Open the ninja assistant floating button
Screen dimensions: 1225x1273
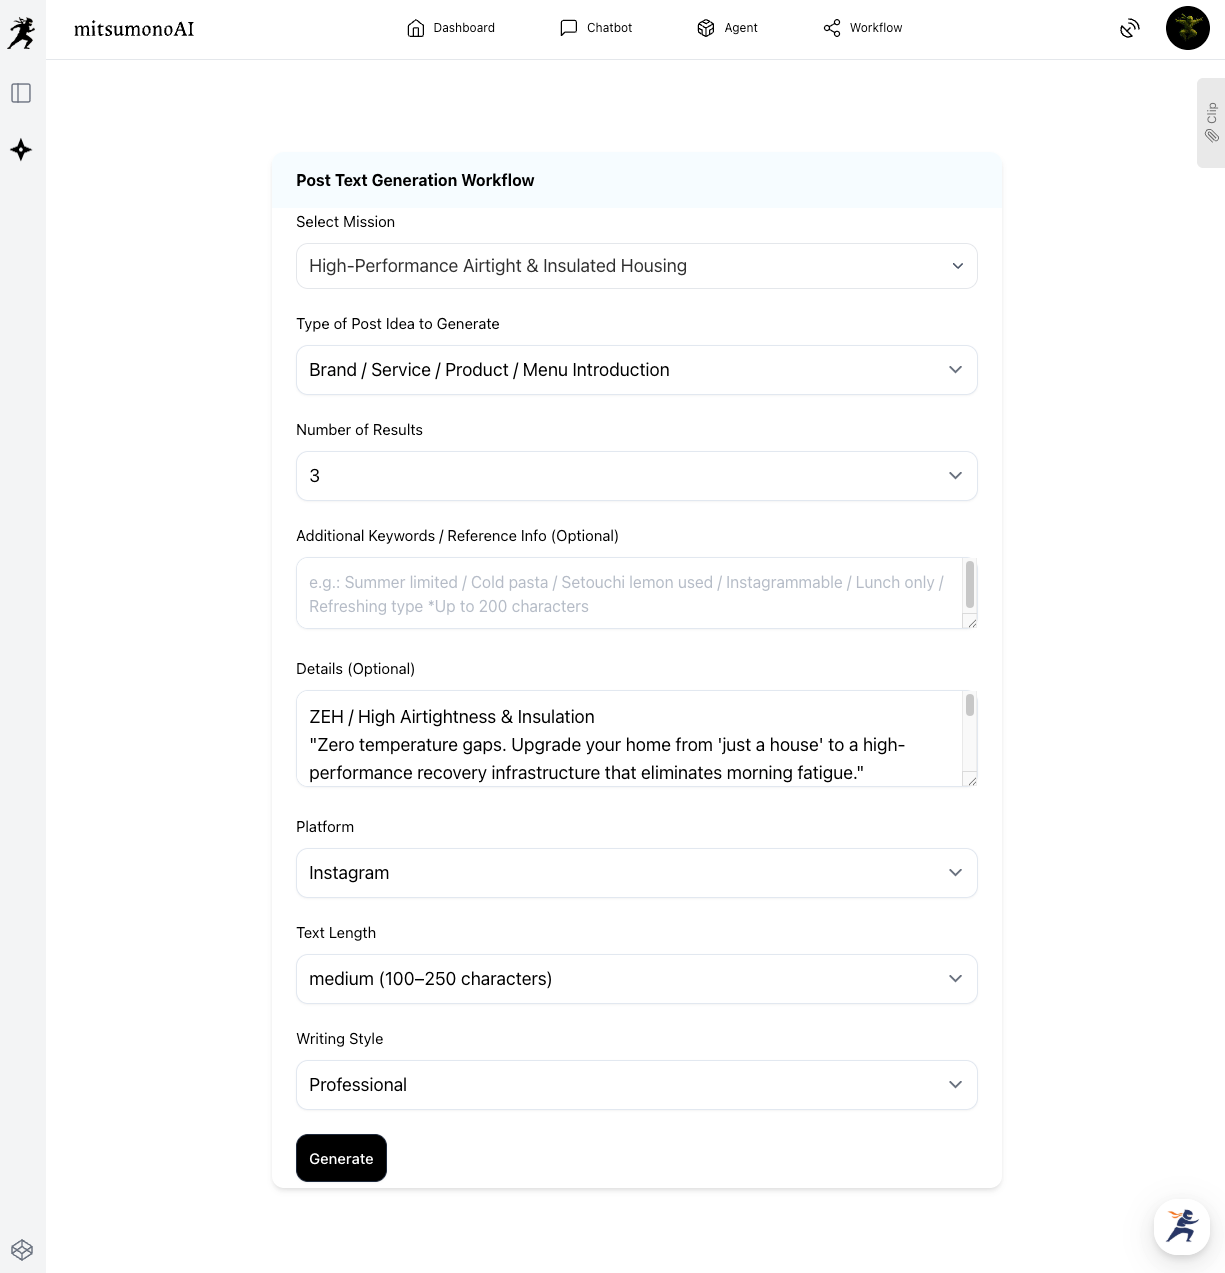tap(1182, 1226)
